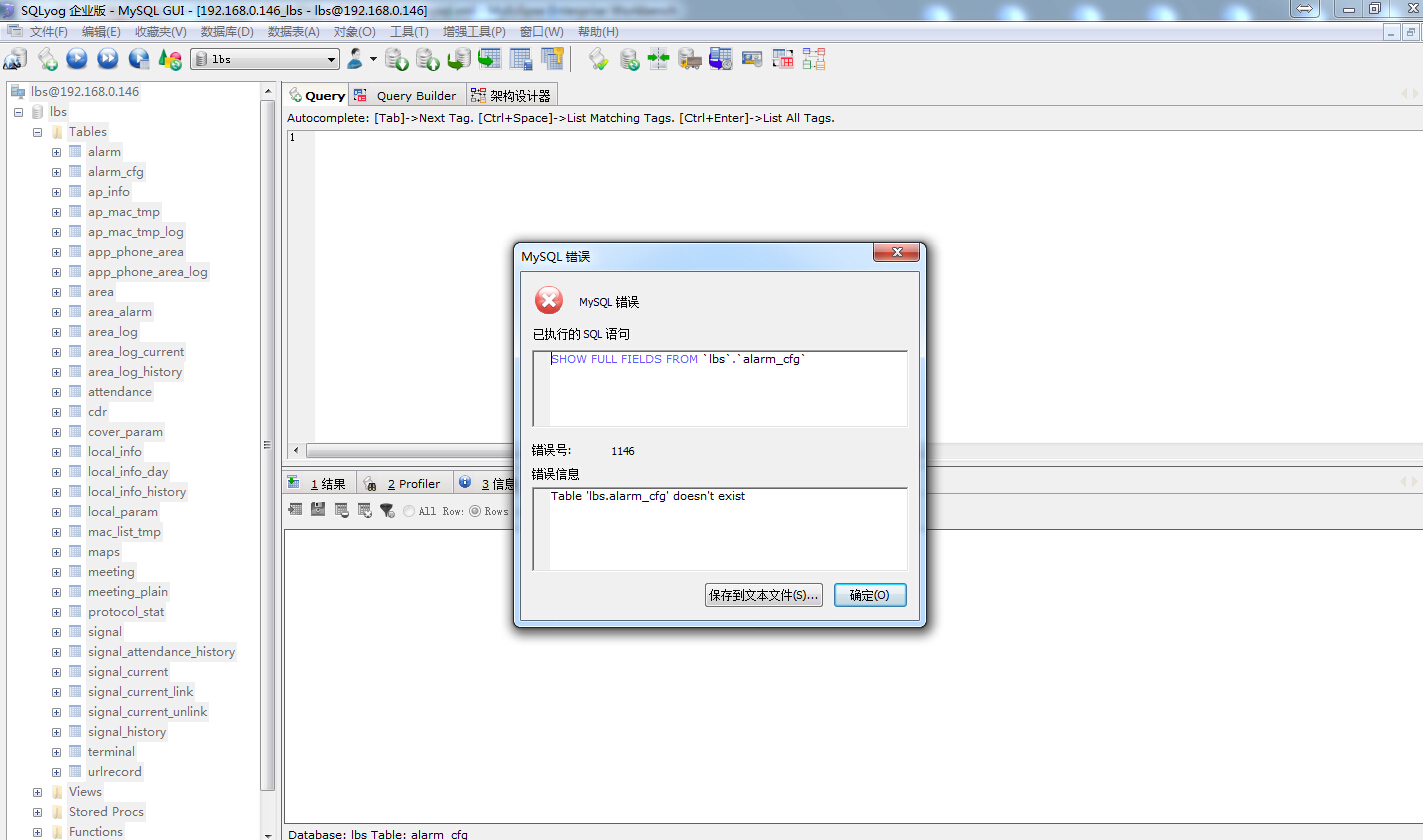
Task: Click the table grid toolbar icon
Action: (521, 59)
